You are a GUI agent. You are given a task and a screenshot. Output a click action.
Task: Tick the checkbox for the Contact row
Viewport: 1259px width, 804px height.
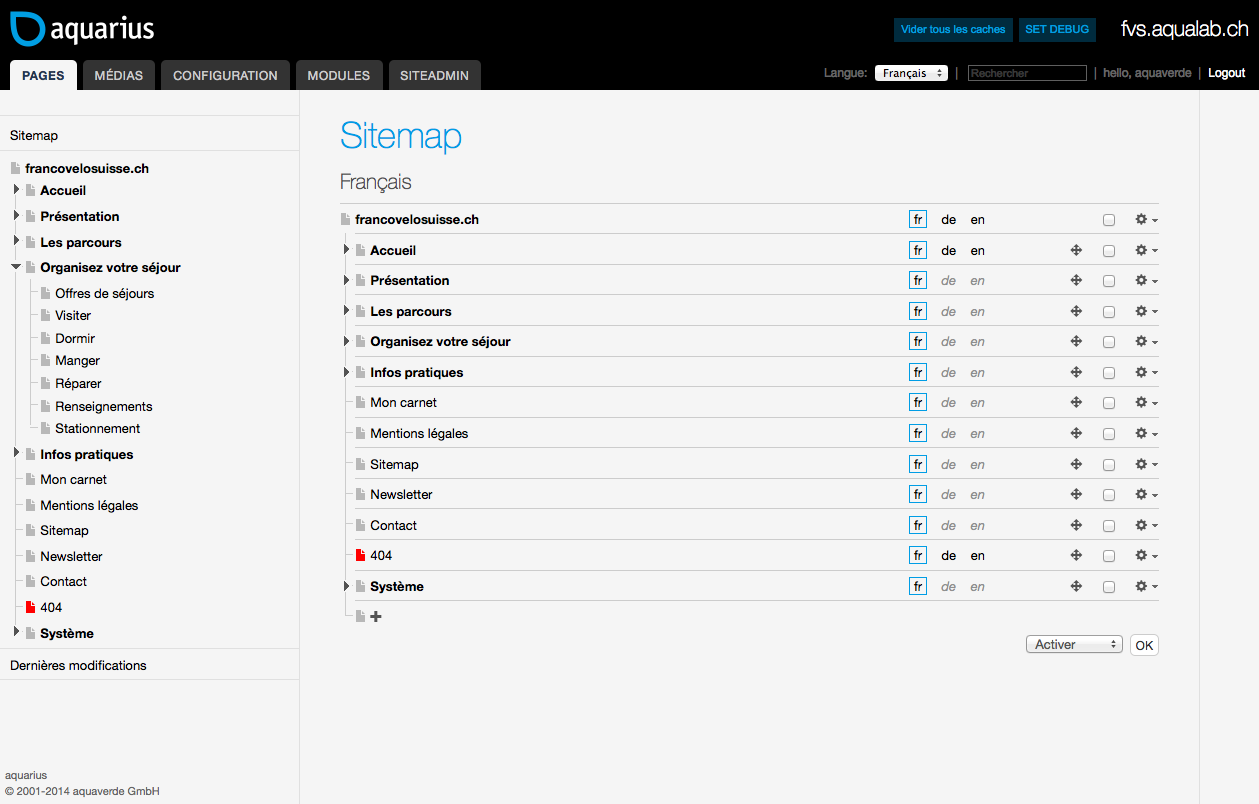(1109, 526)
